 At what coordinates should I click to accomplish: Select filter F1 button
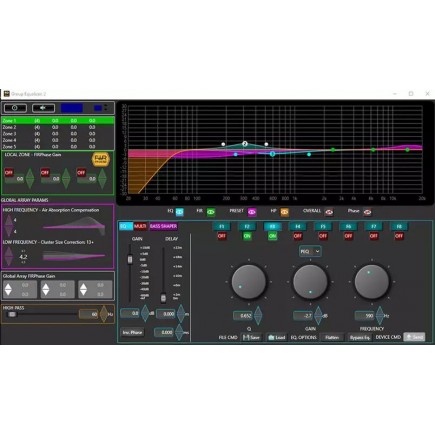(x=222, y=227)
